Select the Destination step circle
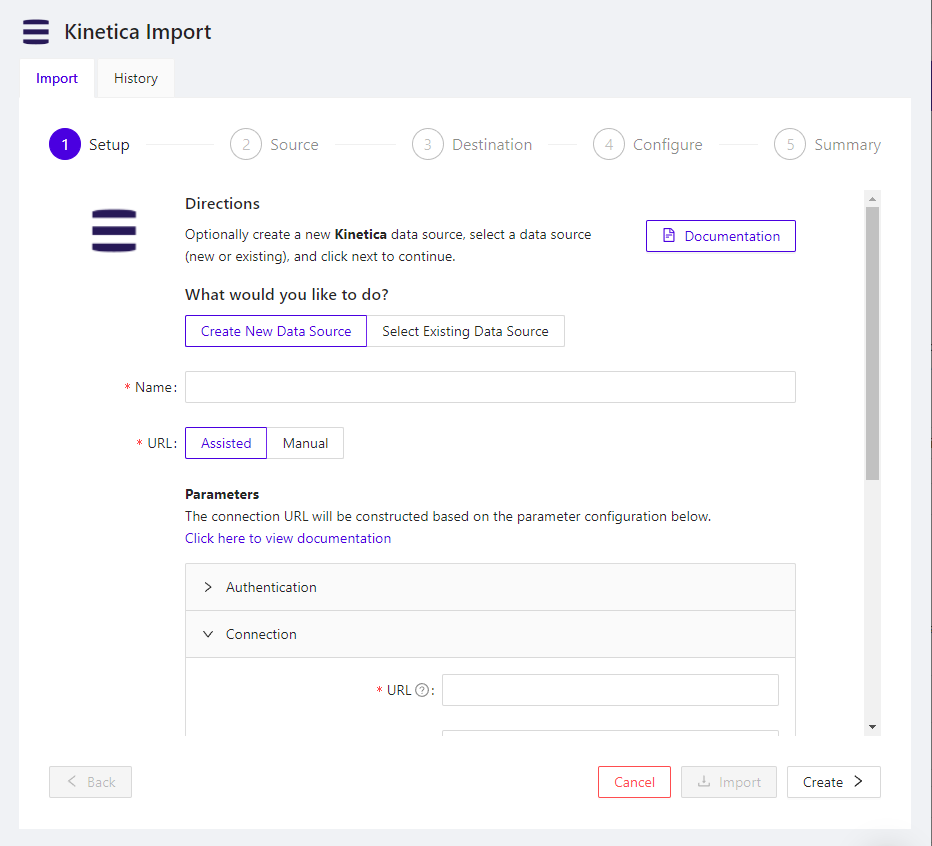The height and width of the screenshot is (846, 932). pos(428,144)
